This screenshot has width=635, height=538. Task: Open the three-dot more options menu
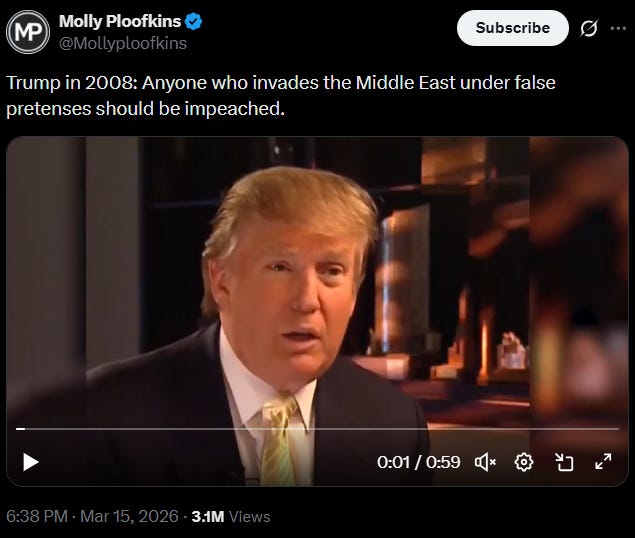point(618,28)
